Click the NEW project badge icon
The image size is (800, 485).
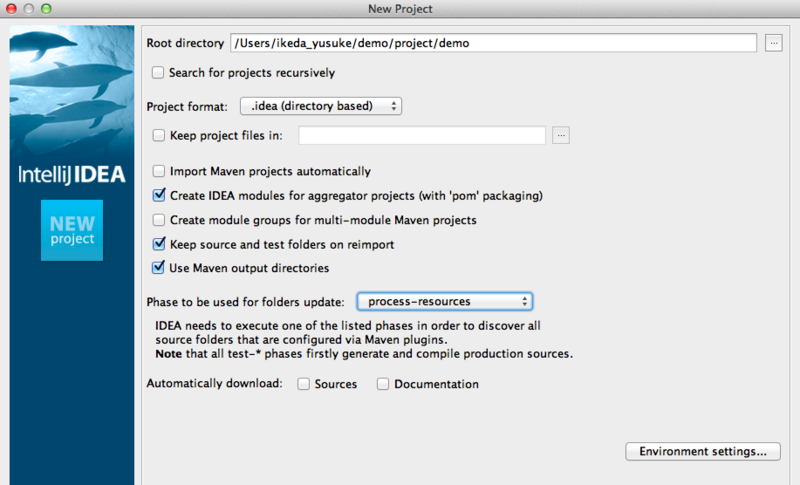pos(72,231)
